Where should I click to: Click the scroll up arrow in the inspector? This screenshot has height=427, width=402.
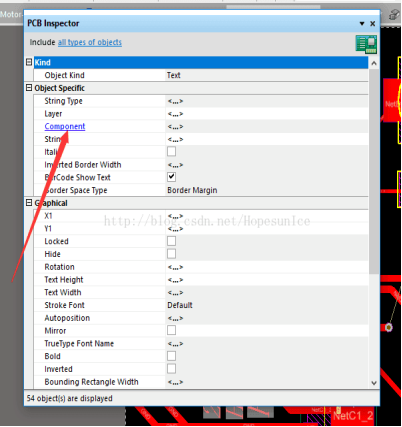[x=374, y=63]
